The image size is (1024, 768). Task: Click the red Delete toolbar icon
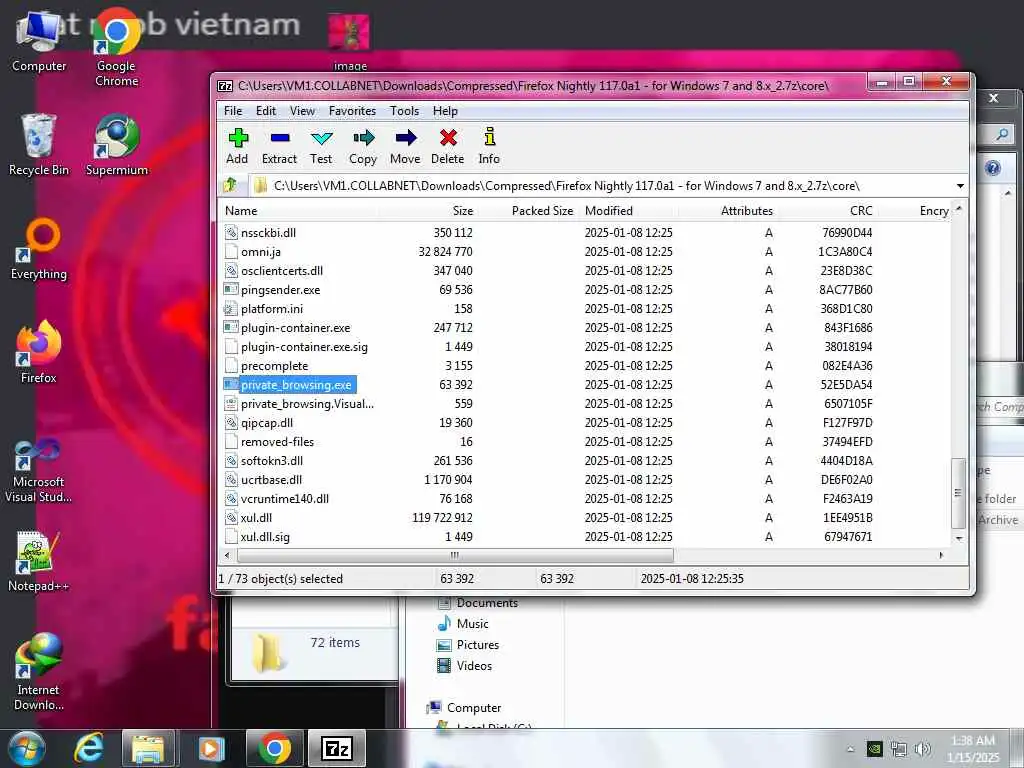coord(447,146)
